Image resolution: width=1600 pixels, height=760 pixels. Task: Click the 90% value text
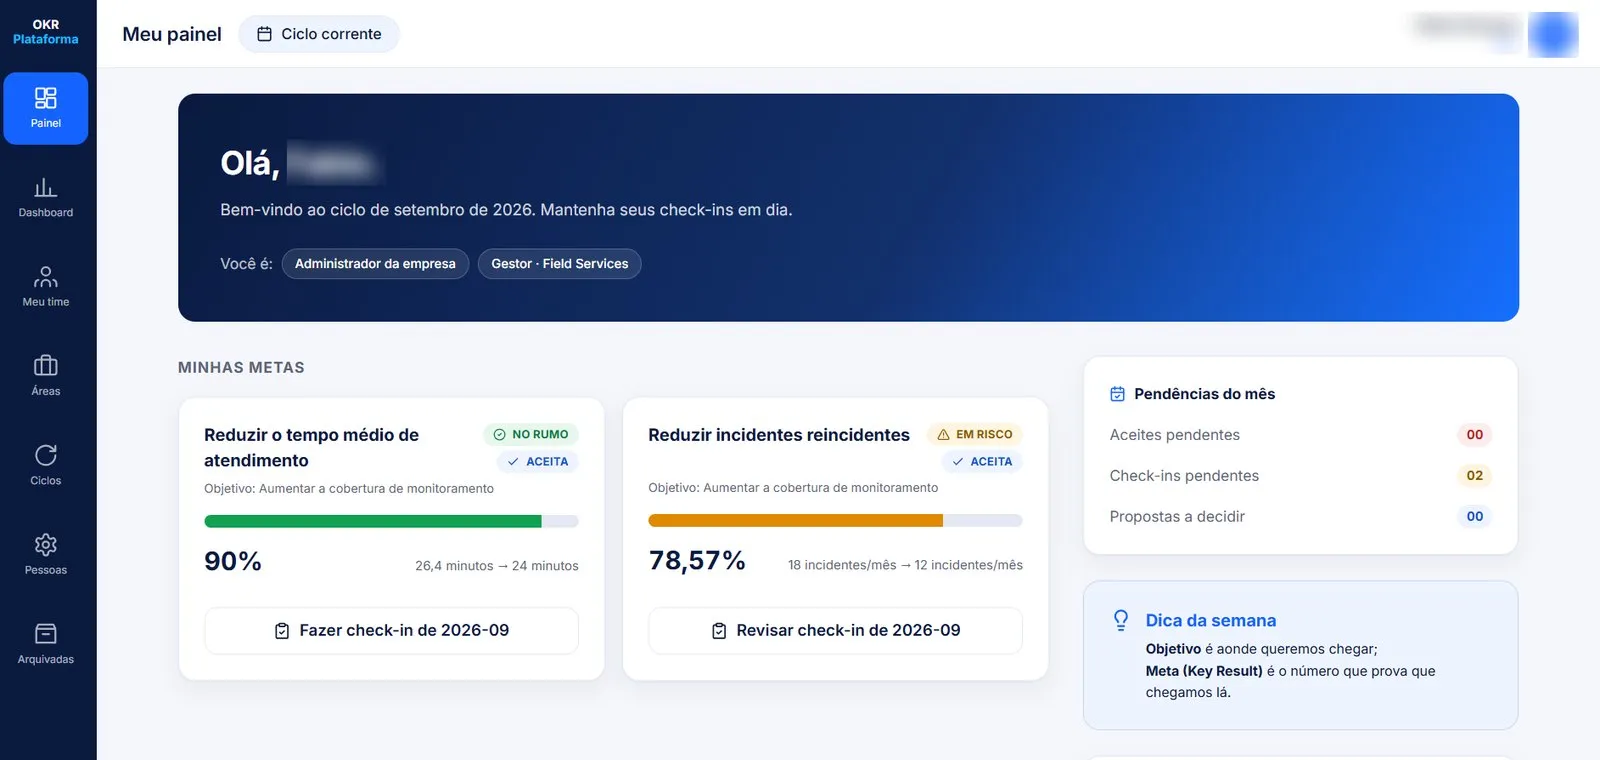233,562
